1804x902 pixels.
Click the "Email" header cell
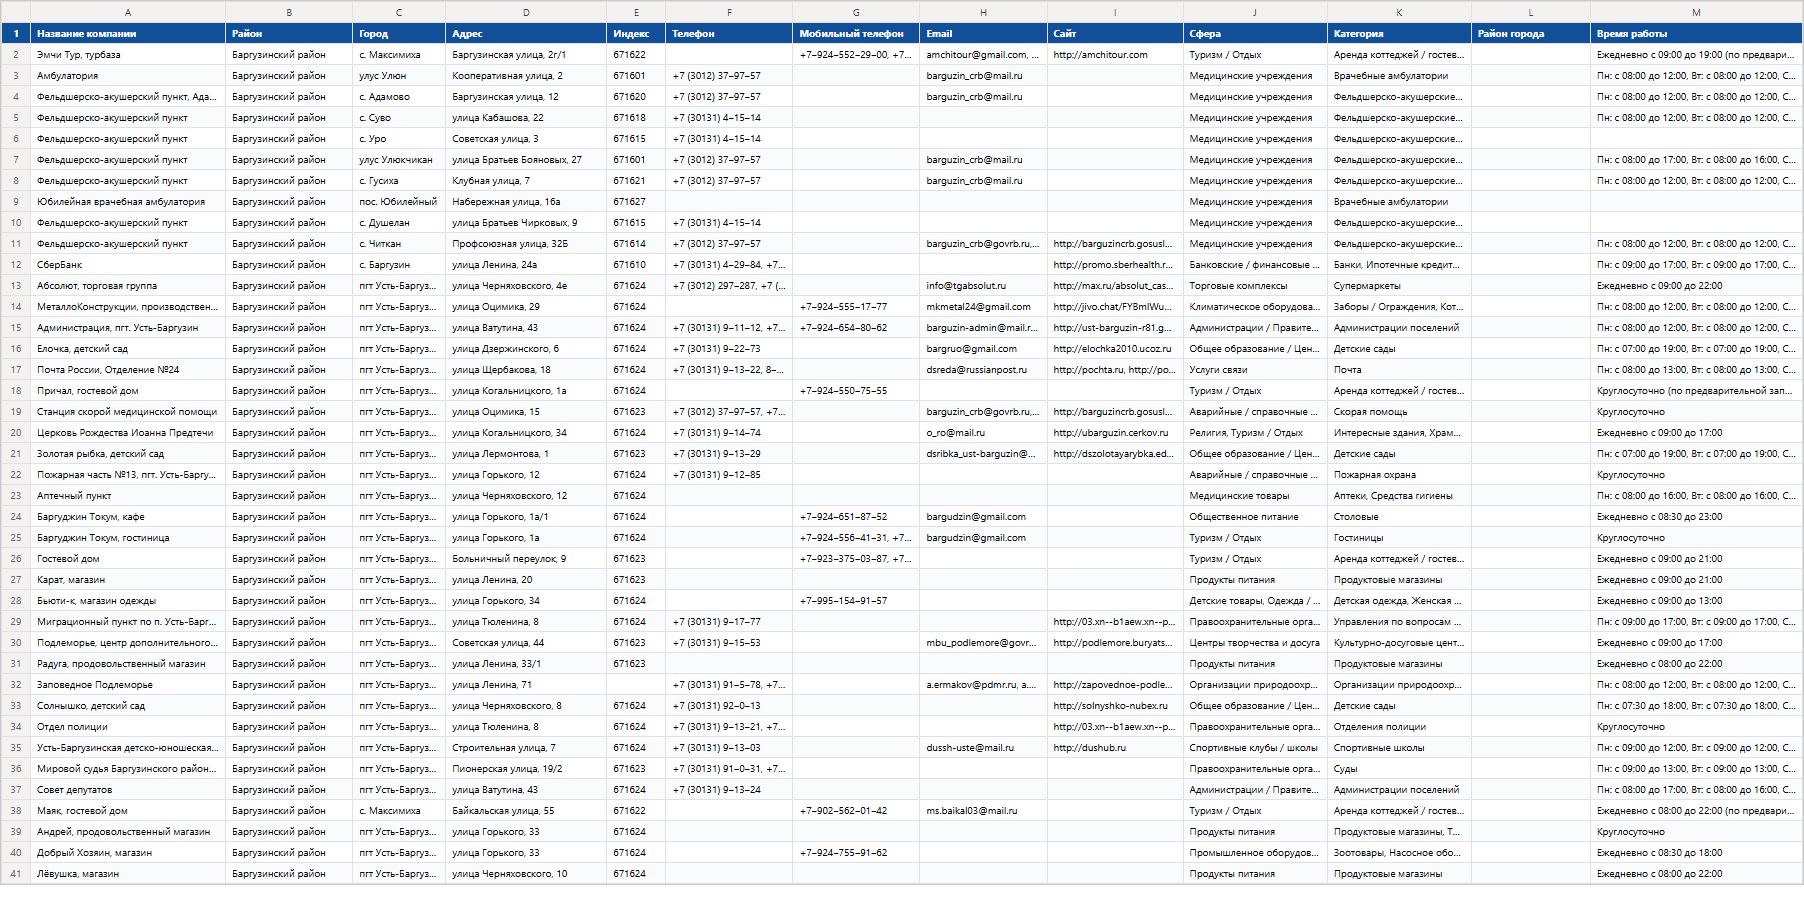tap(983, 33)
